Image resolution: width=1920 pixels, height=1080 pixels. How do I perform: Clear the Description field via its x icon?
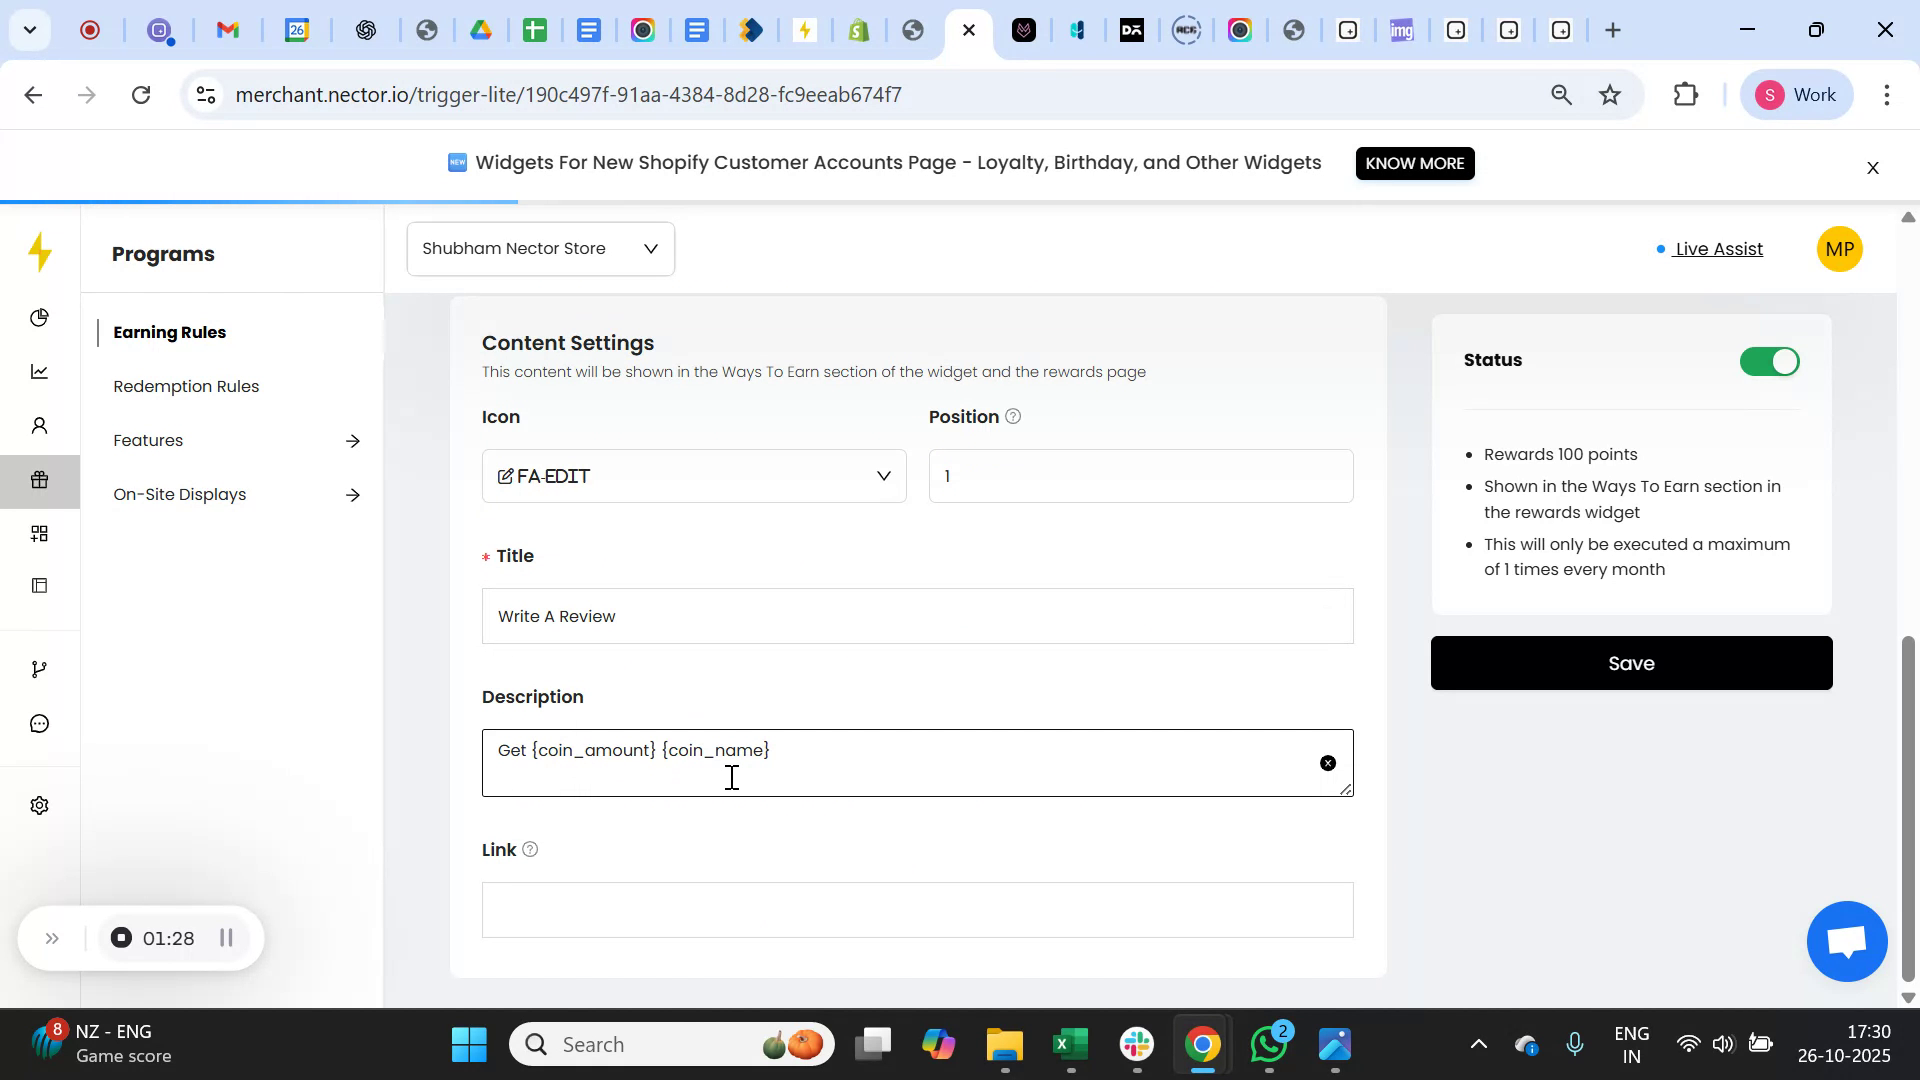1327,762
